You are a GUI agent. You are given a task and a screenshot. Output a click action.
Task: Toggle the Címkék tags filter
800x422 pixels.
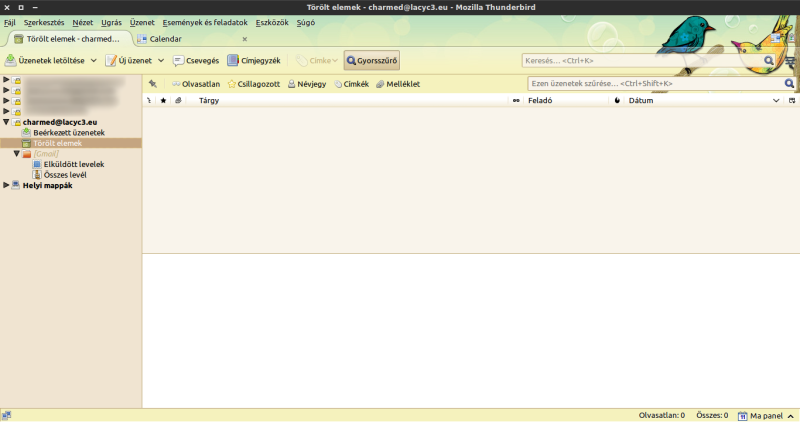[x=352, y=84]
